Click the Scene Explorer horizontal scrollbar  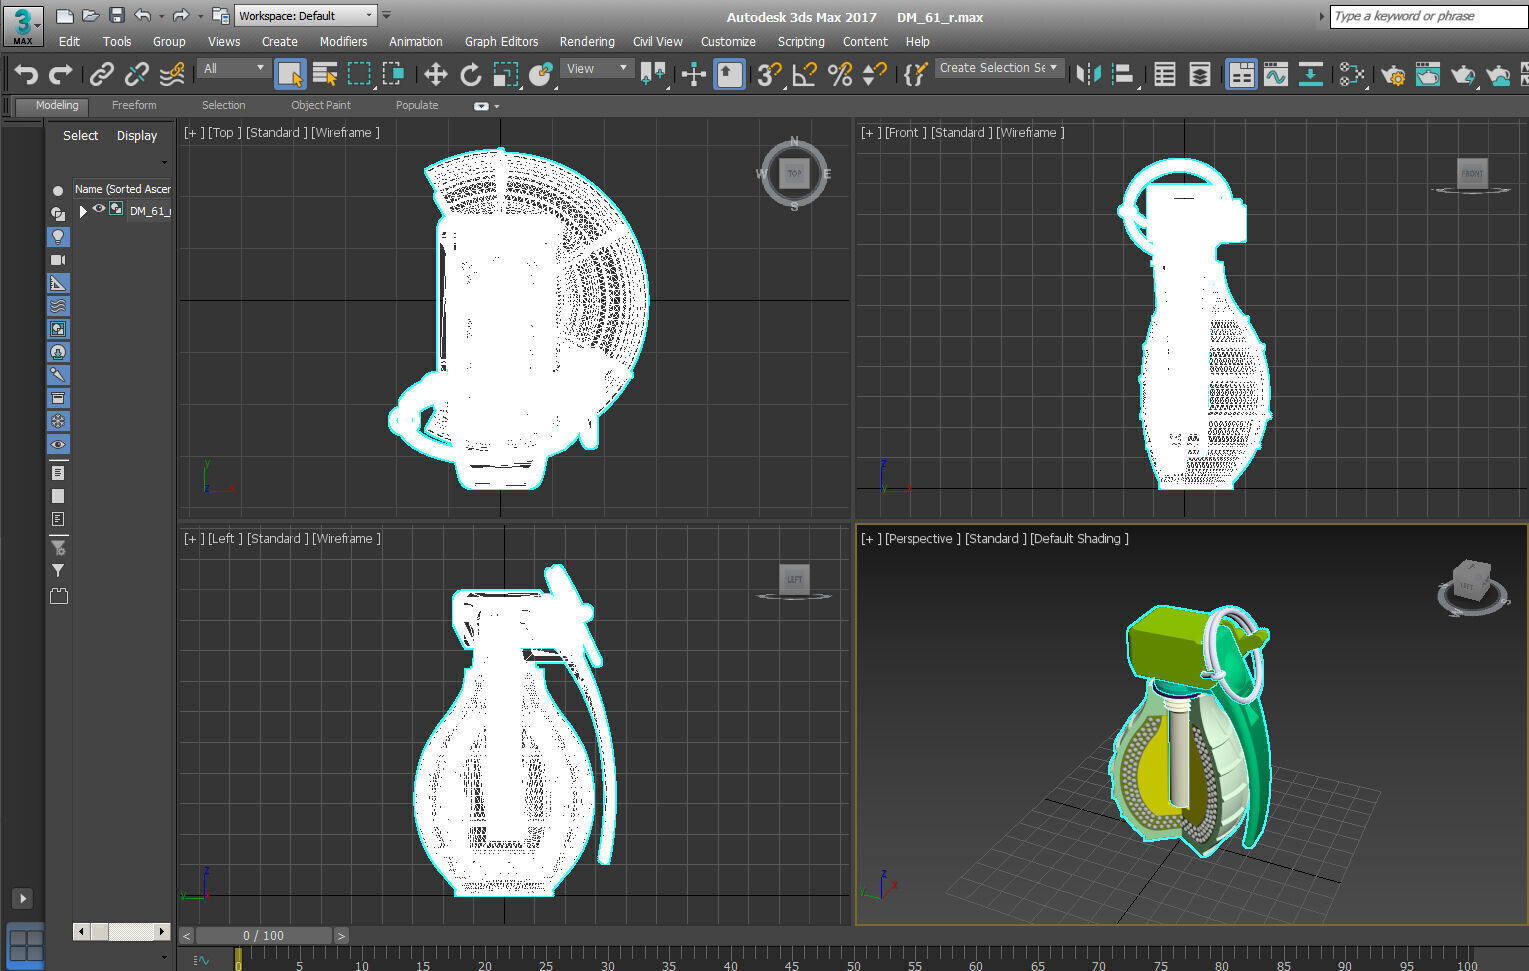coord(122,932)
